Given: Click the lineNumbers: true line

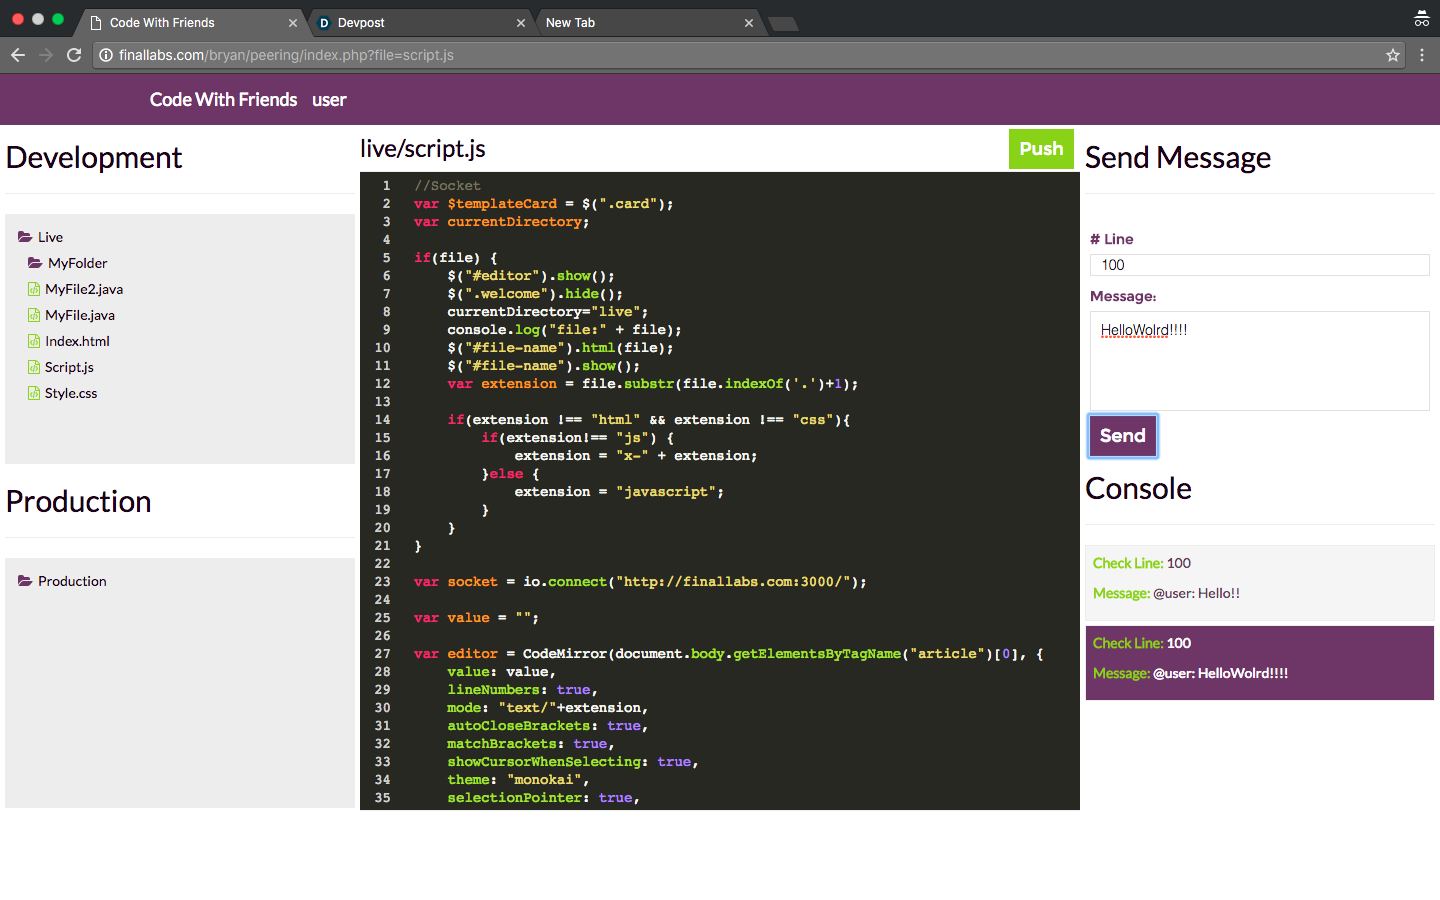Looking at the screenshot, I should tap(522, 690).
